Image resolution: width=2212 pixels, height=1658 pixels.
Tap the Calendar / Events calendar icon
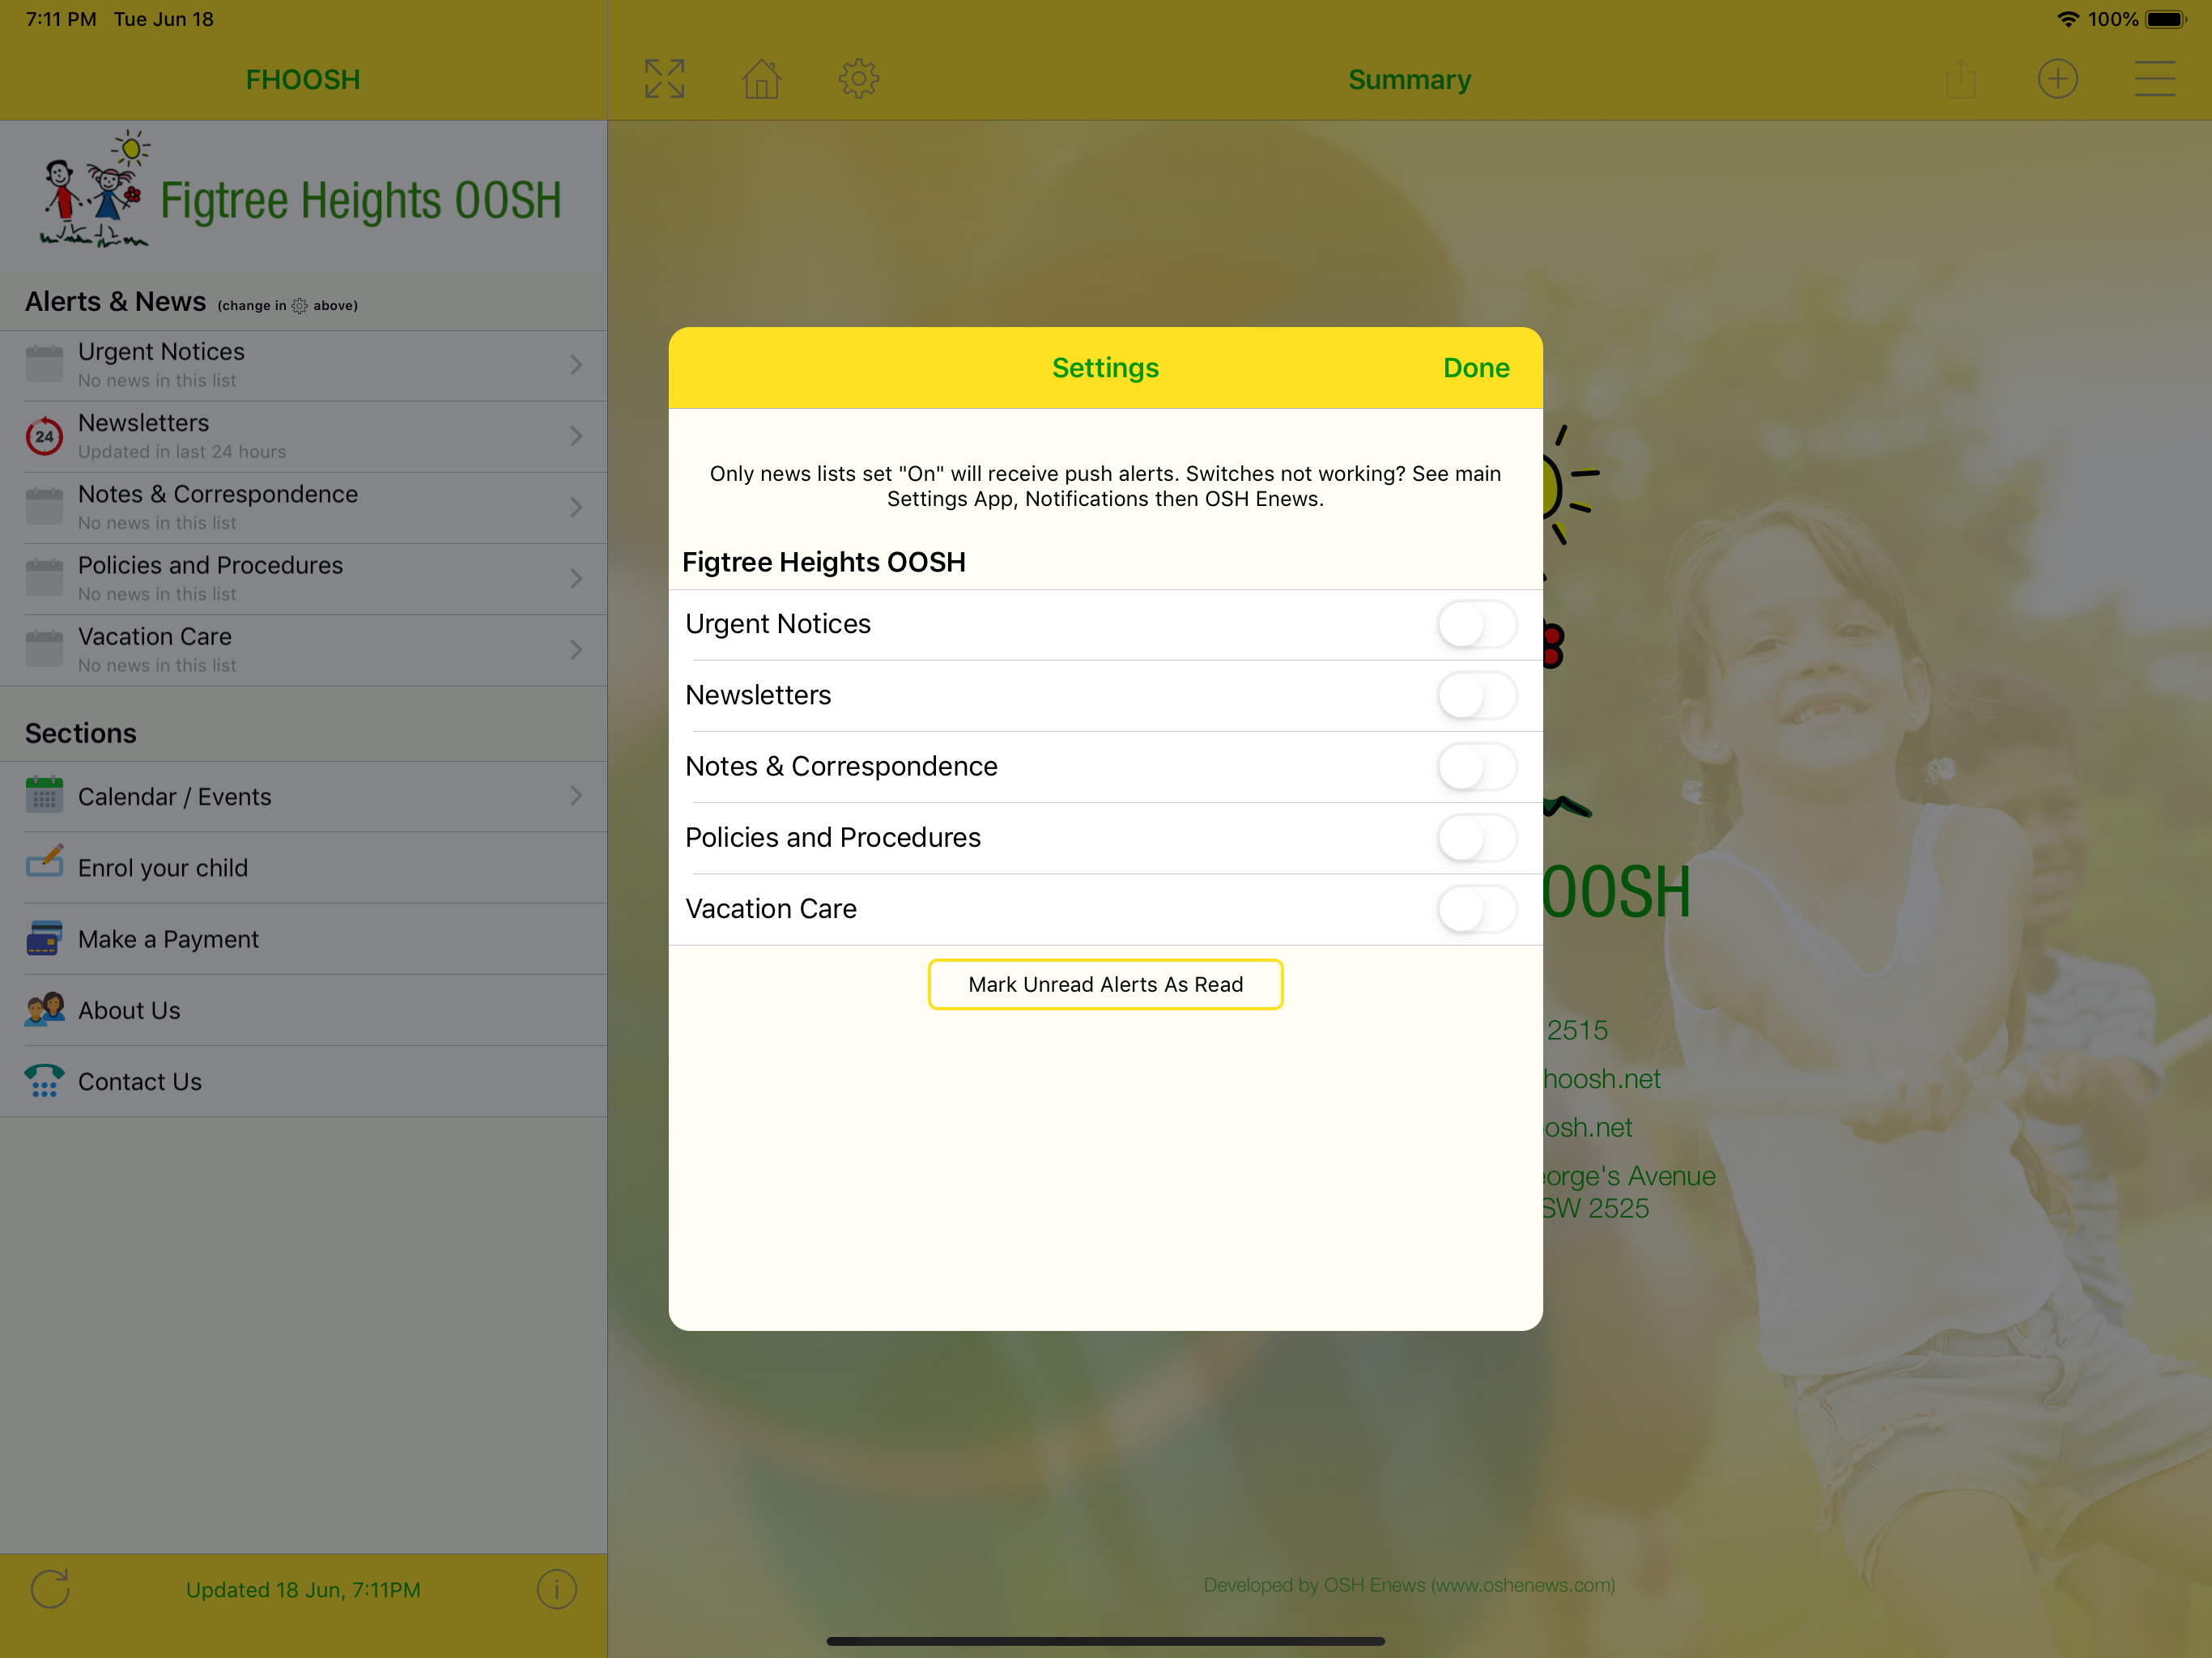pyautogui.click(x=44, y=796)
